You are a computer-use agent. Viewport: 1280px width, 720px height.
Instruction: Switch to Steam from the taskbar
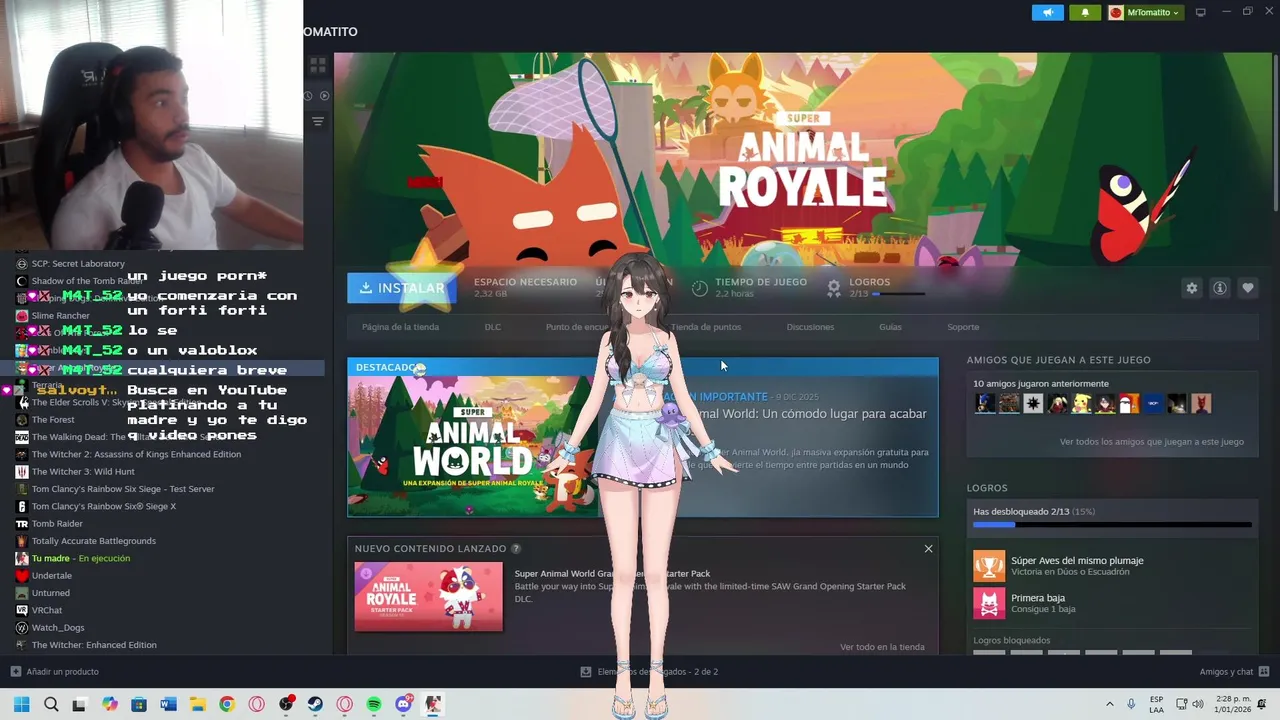point(315,704)
